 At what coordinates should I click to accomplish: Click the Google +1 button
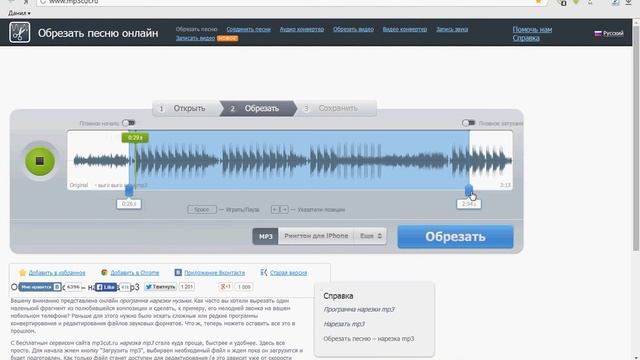coord(226,287)
